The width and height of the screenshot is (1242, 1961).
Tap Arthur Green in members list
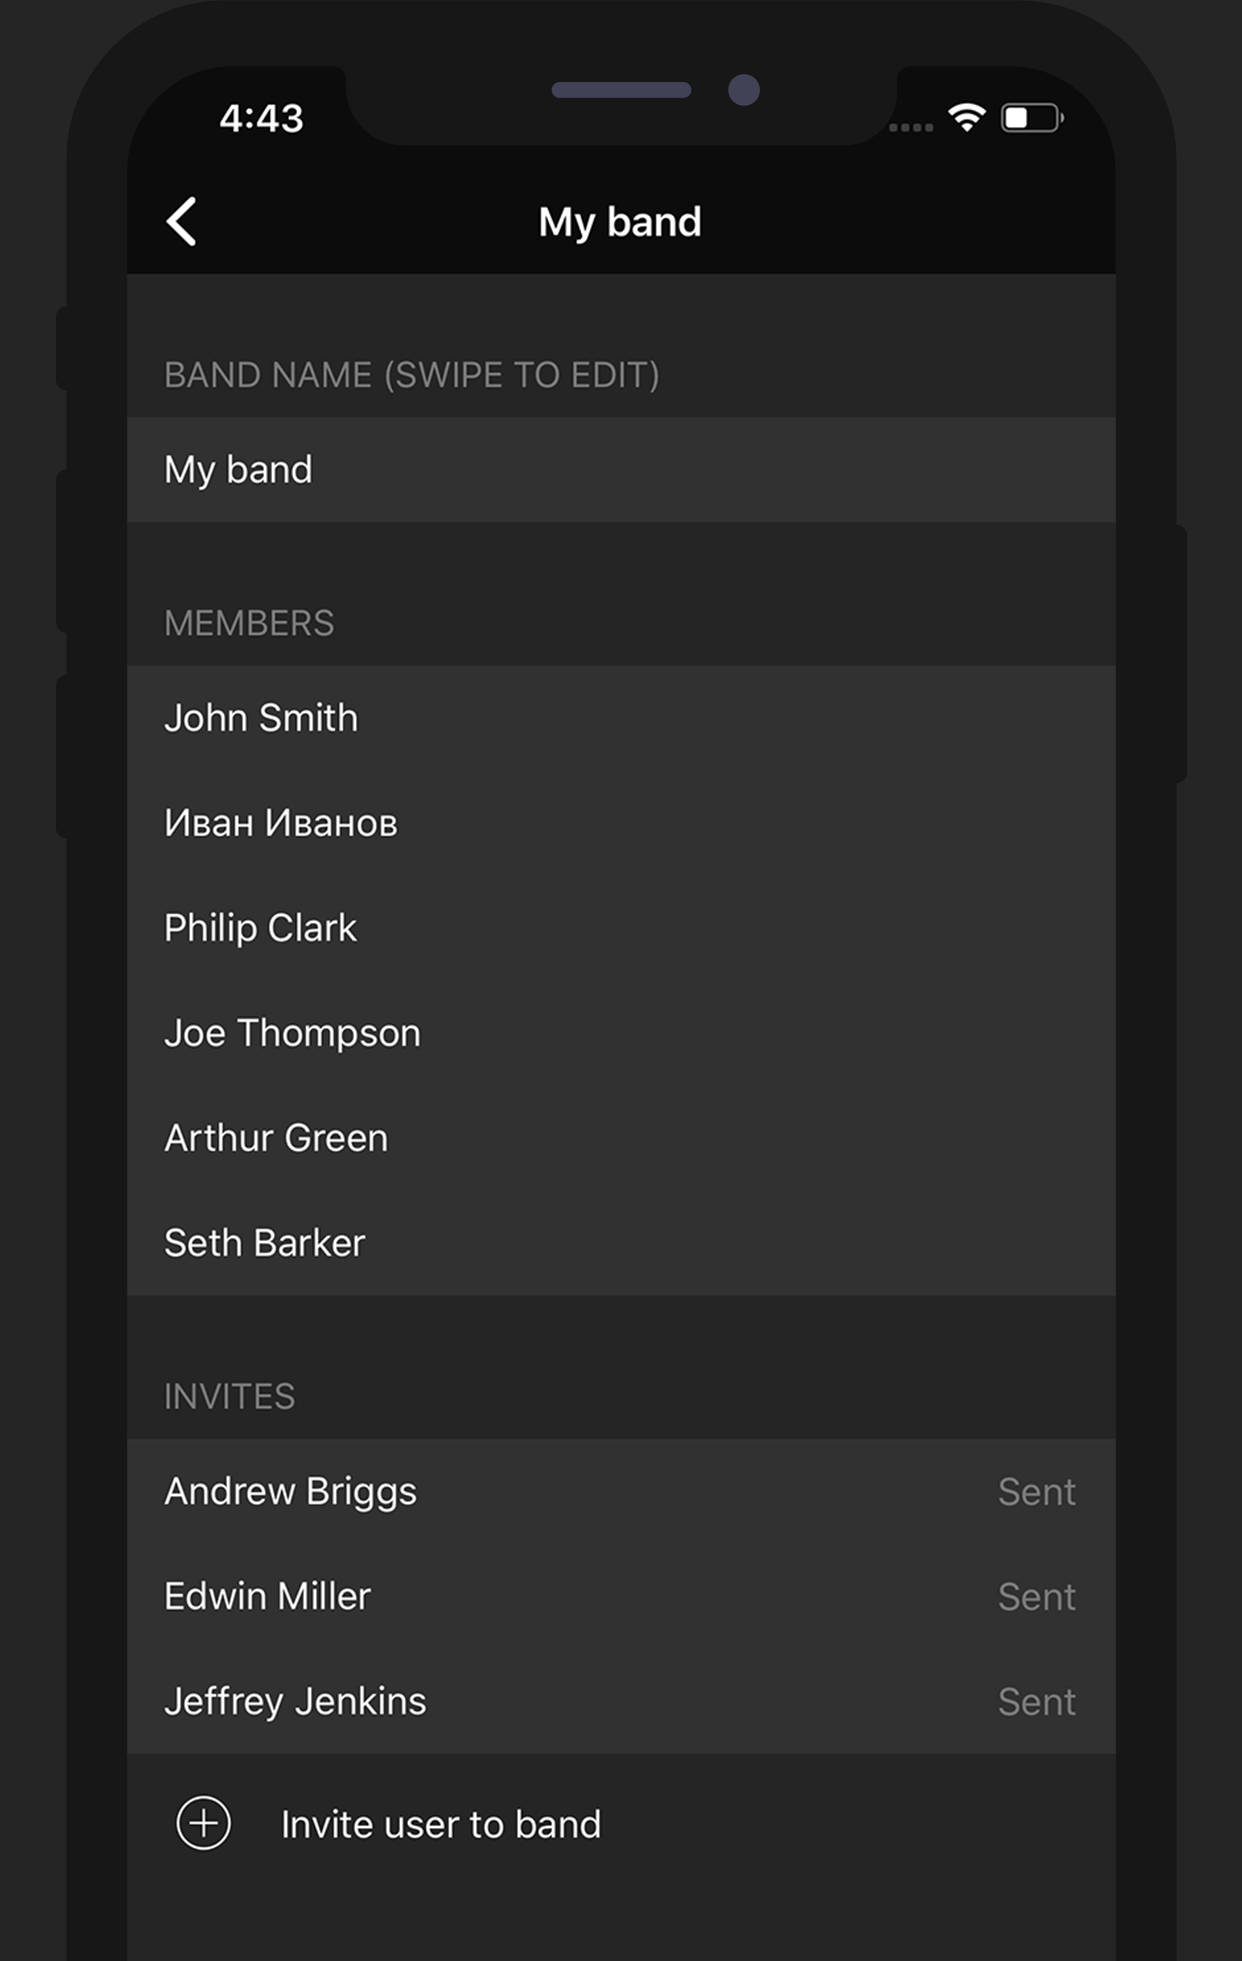621,1138
